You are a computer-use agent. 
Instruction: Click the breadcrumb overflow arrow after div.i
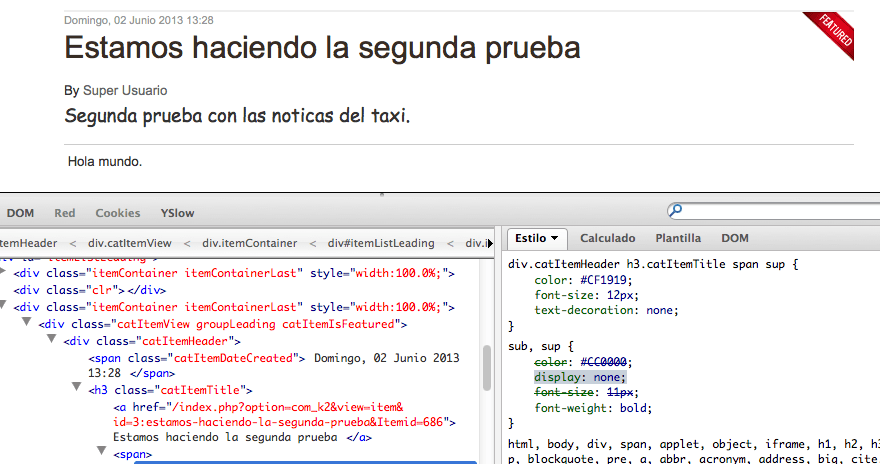point(490,243)
